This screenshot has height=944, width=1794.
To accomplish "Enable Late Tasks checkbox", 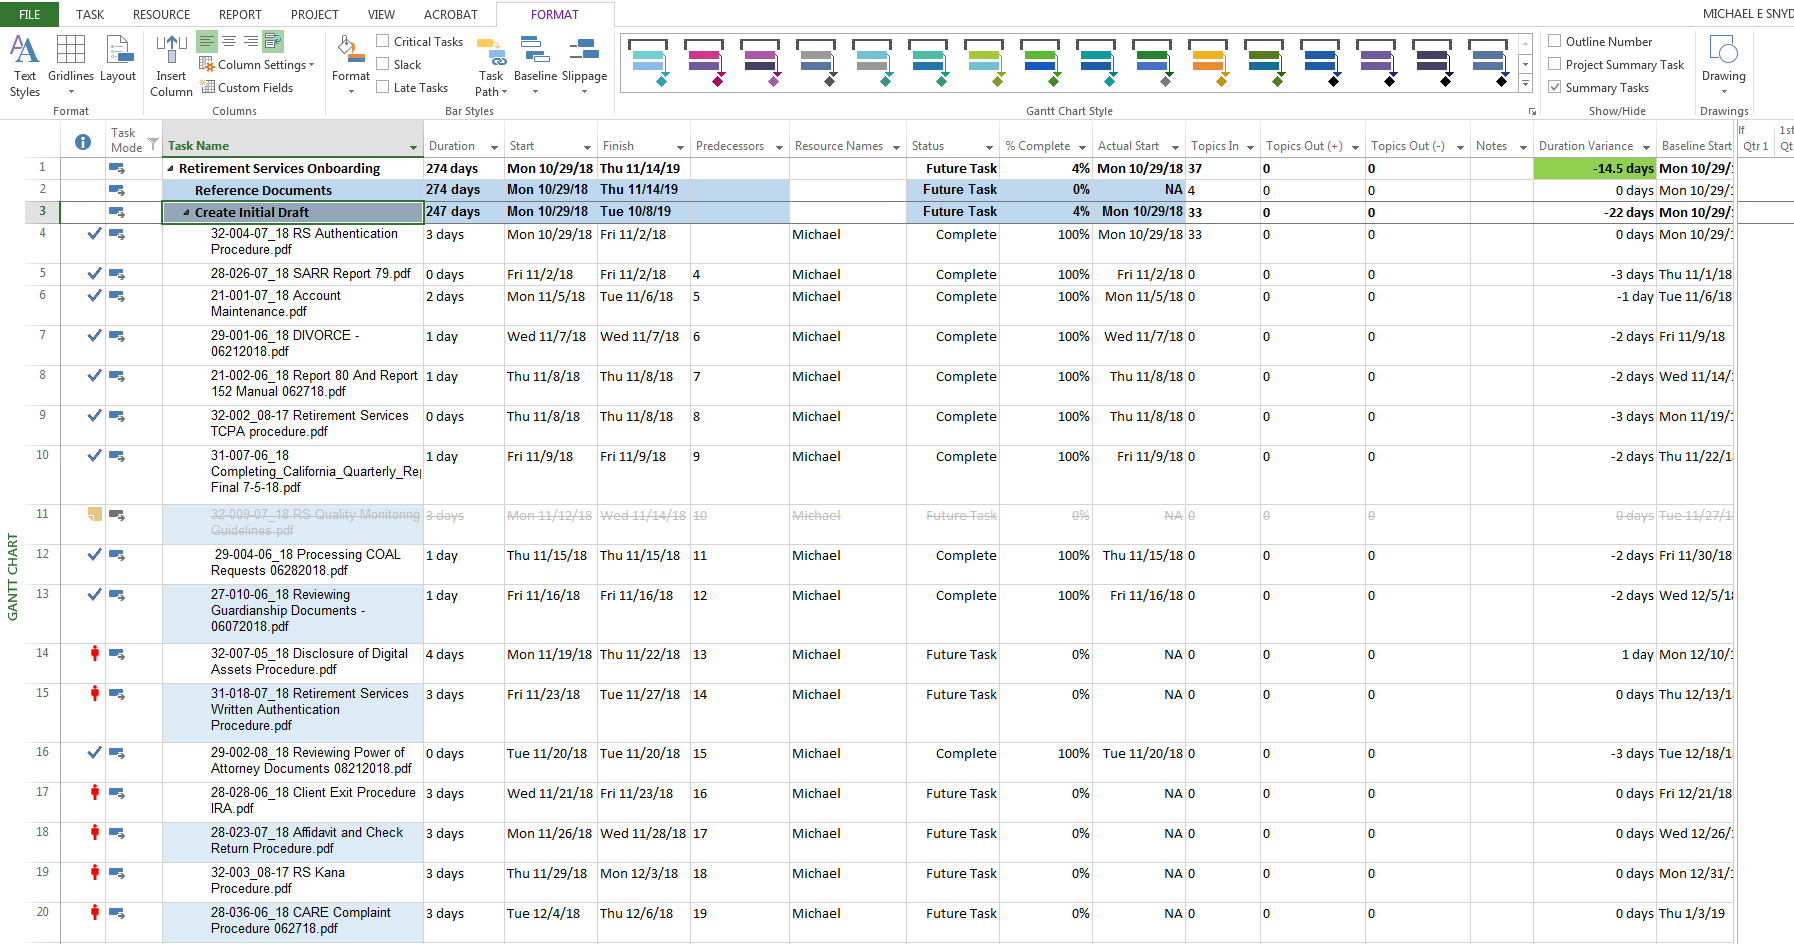I will tap(383, 87).
